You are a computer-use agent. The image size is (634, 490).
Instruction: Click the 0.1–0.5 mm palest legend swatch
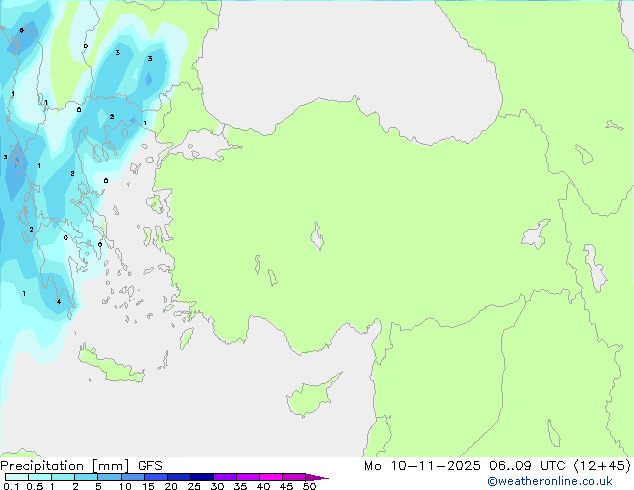tap(17, 477)
